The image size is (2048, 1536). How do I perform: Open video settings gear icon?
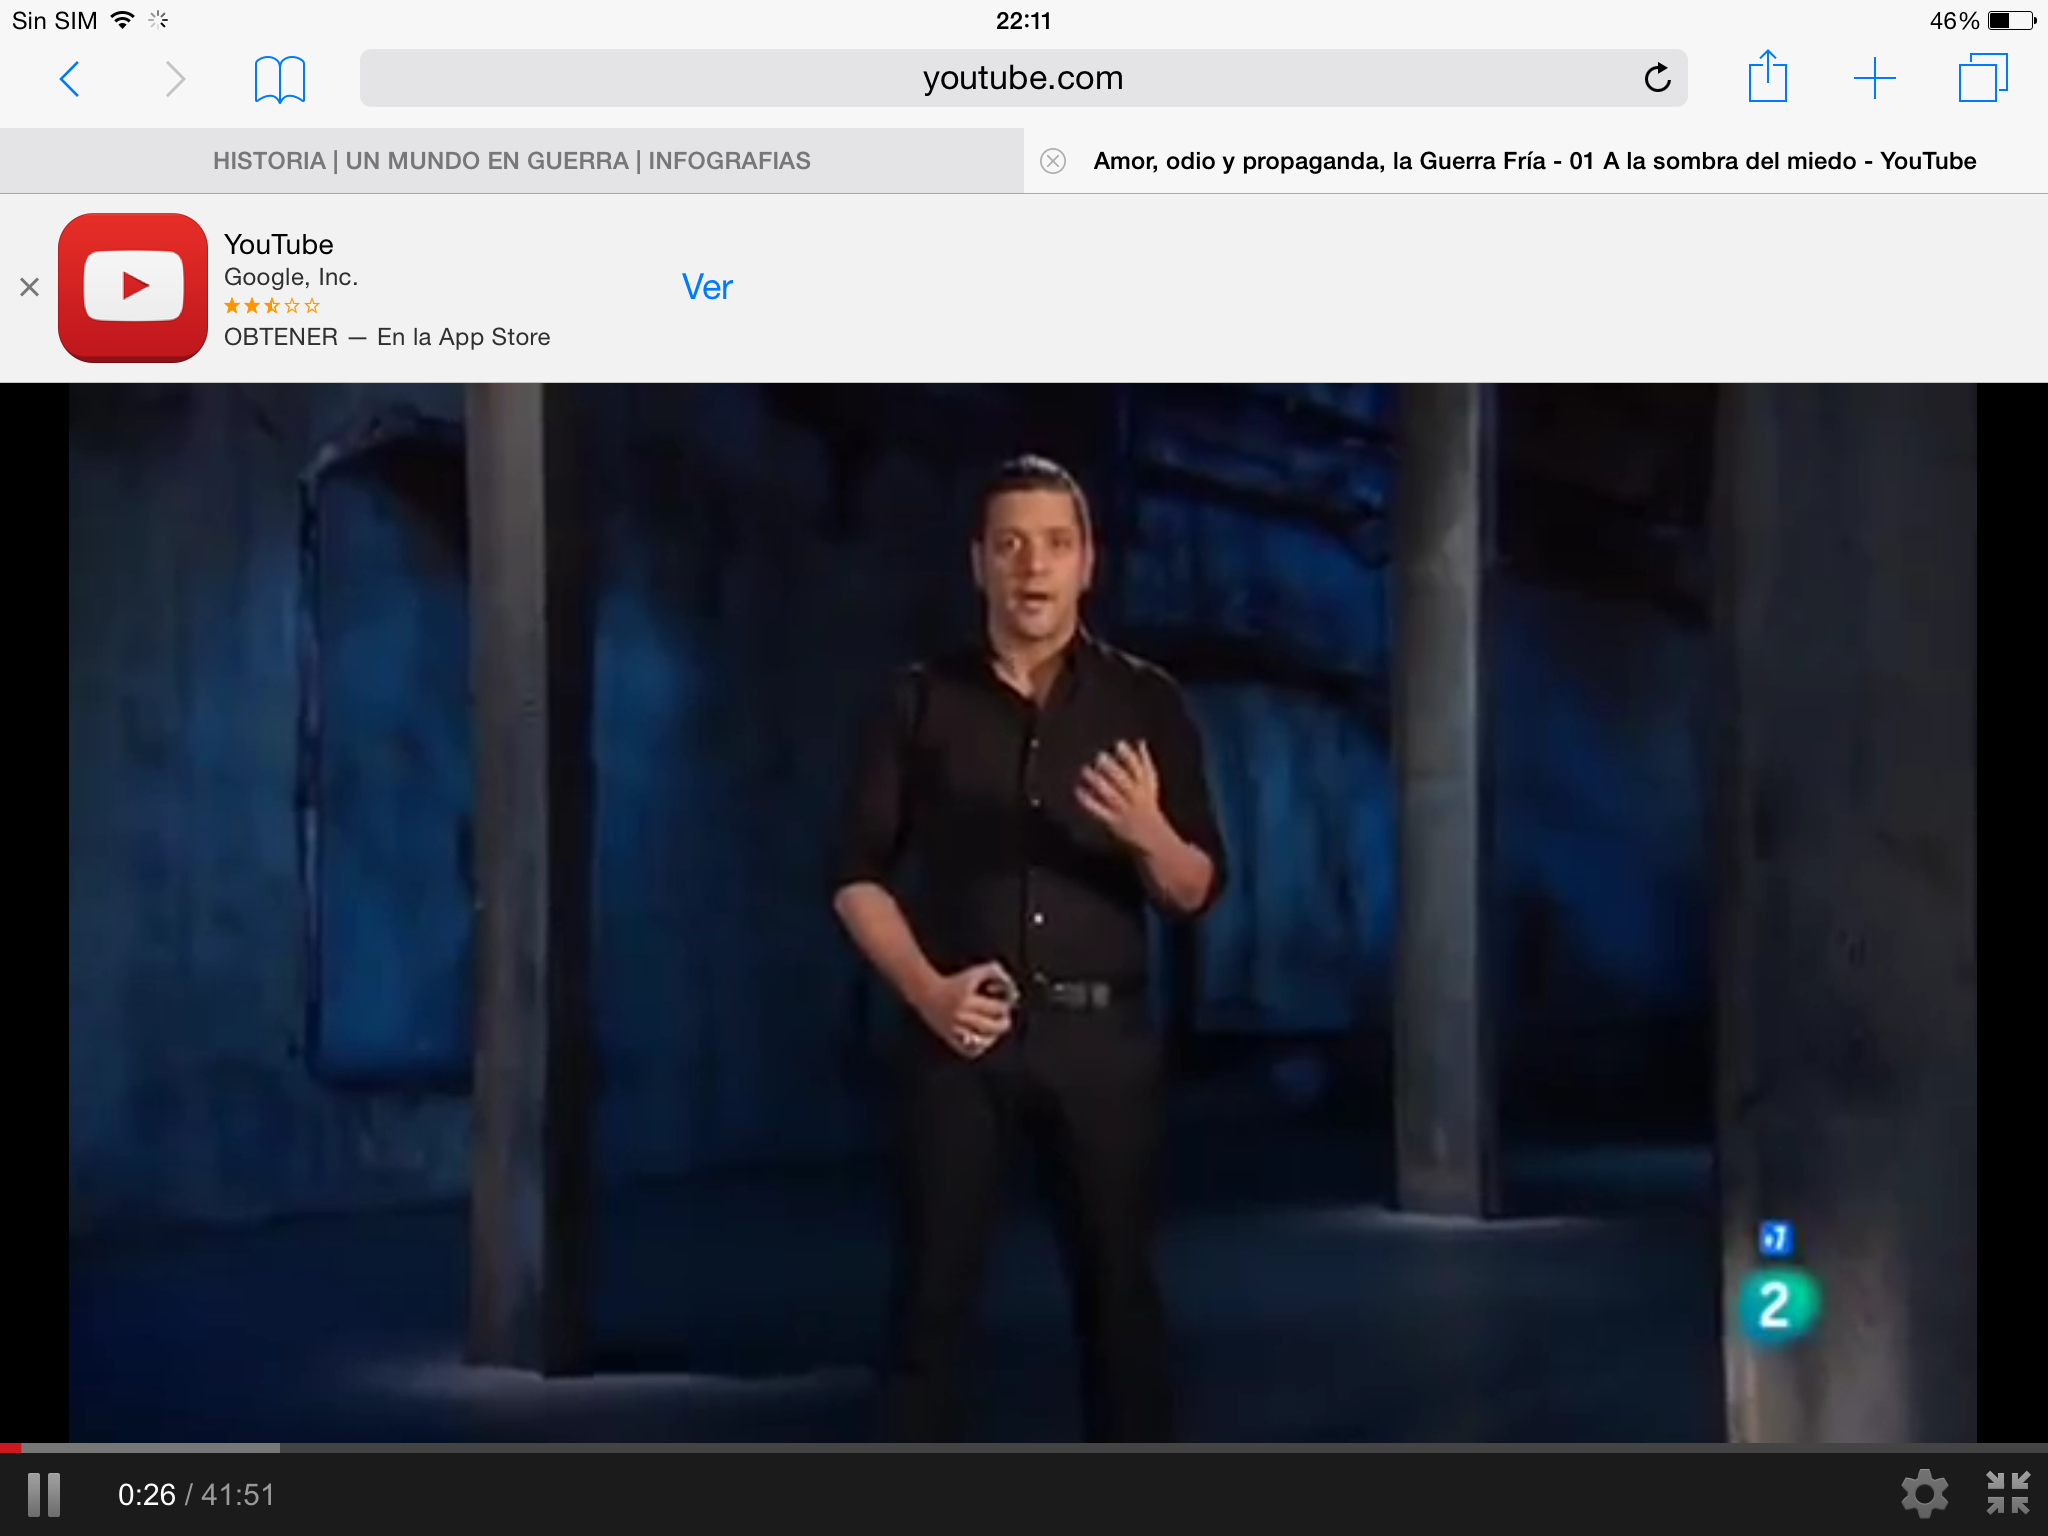[x=1924, y=1494]
